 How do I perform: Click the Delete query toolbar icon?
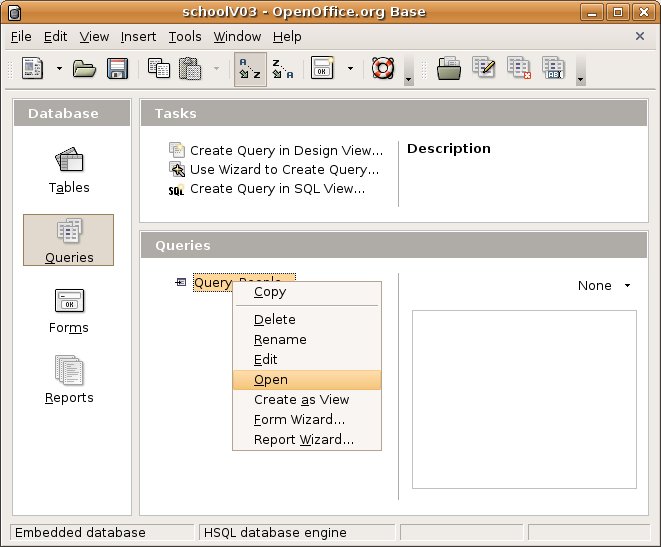coord(519,68)
